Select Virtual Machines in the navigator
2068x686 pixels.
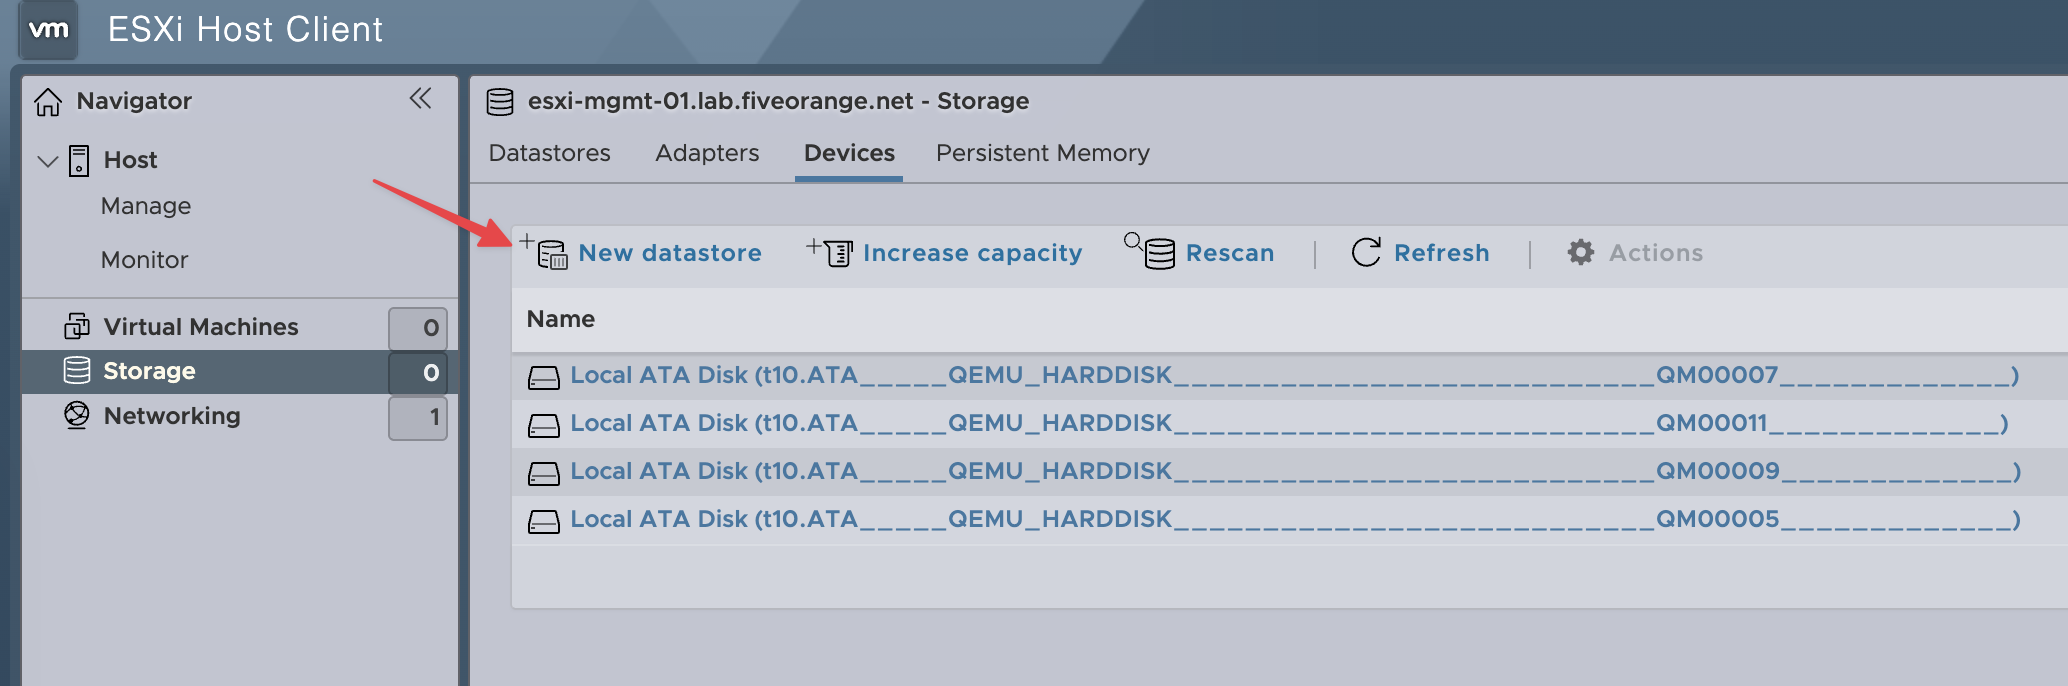point(200,327)
